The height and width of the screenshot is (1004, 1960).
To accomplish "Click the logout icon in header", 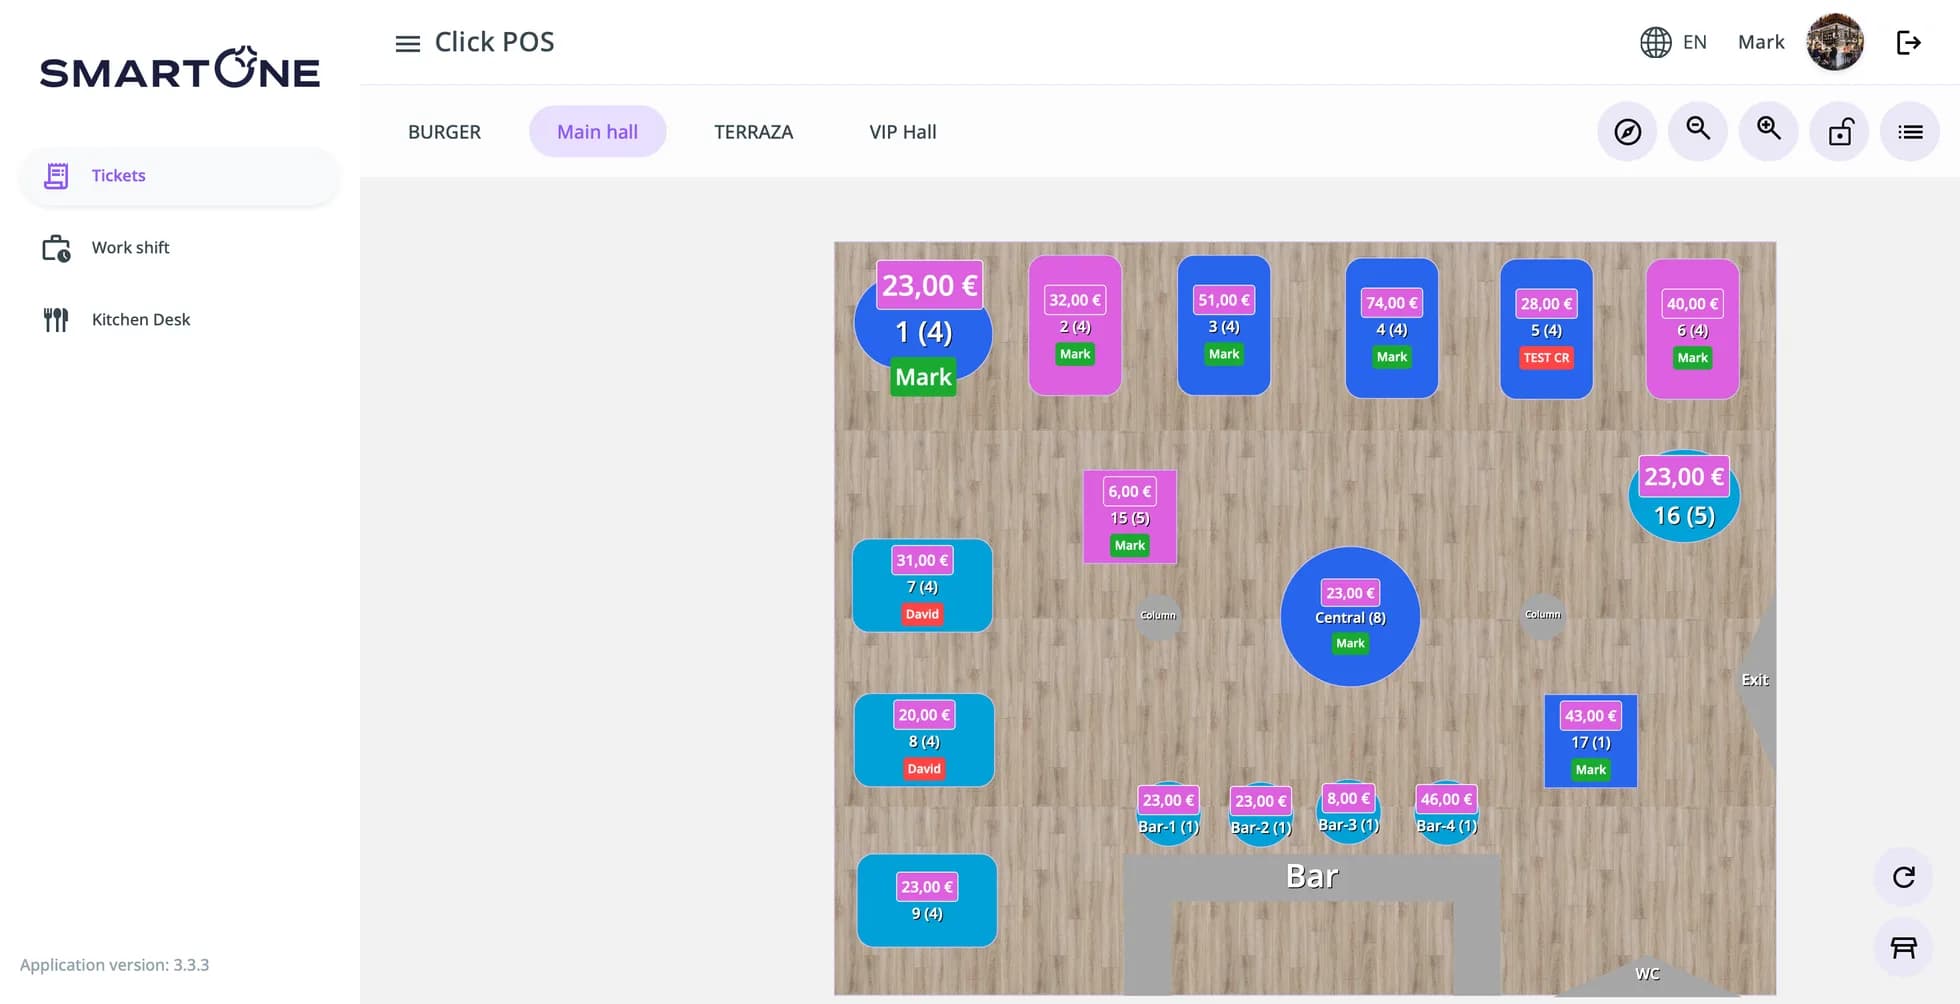I will tap(1908, 42).
